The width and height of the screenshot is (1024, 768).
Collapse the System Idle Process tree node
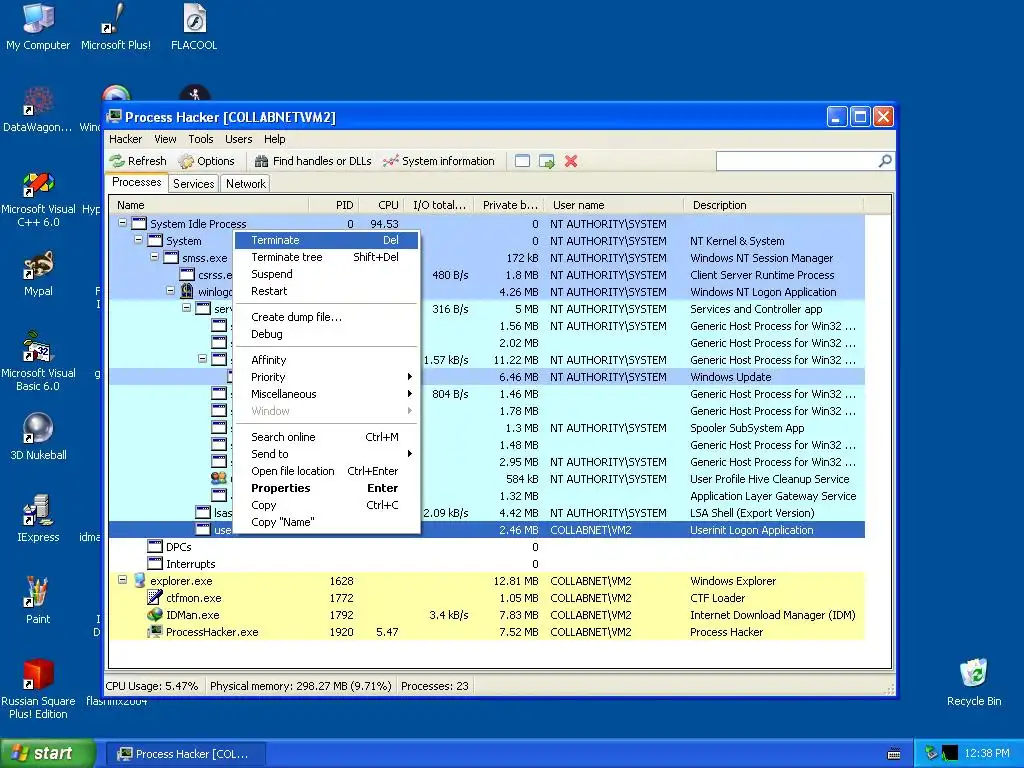click(x=122, y=223)
